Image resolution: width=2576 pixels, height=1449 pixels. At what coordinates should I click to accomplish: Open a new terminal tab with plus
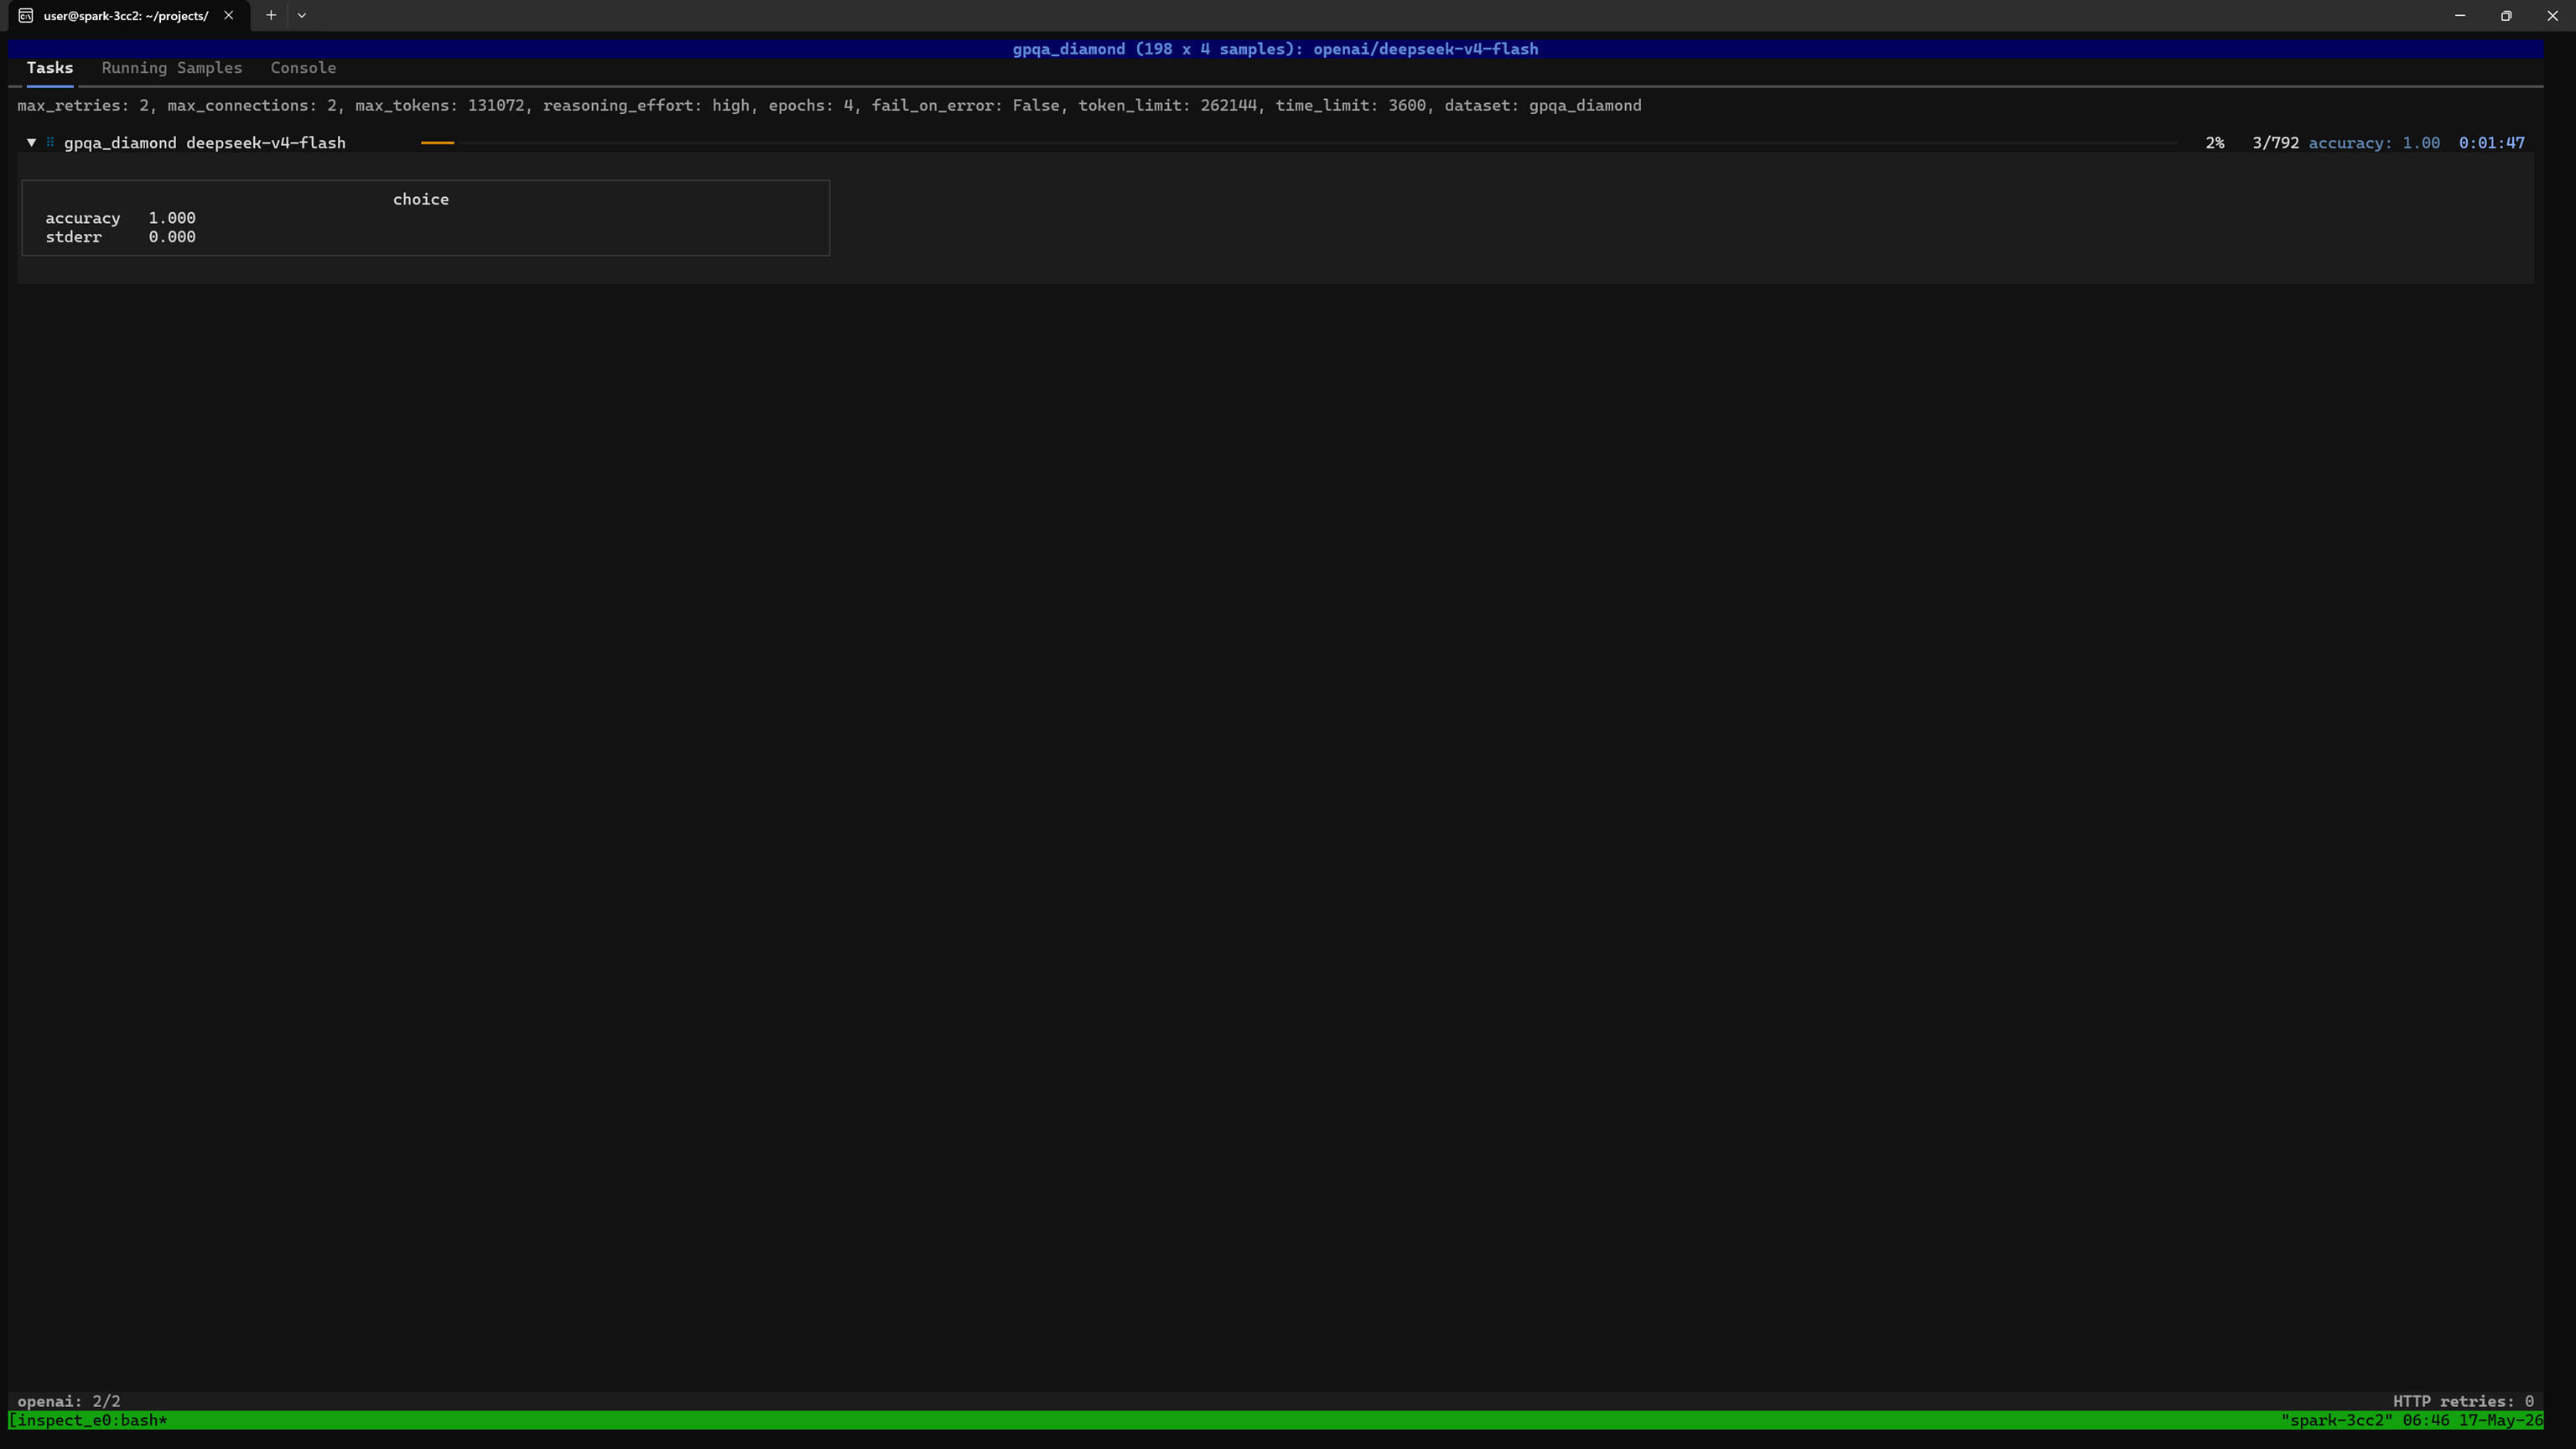click(270, 15)
